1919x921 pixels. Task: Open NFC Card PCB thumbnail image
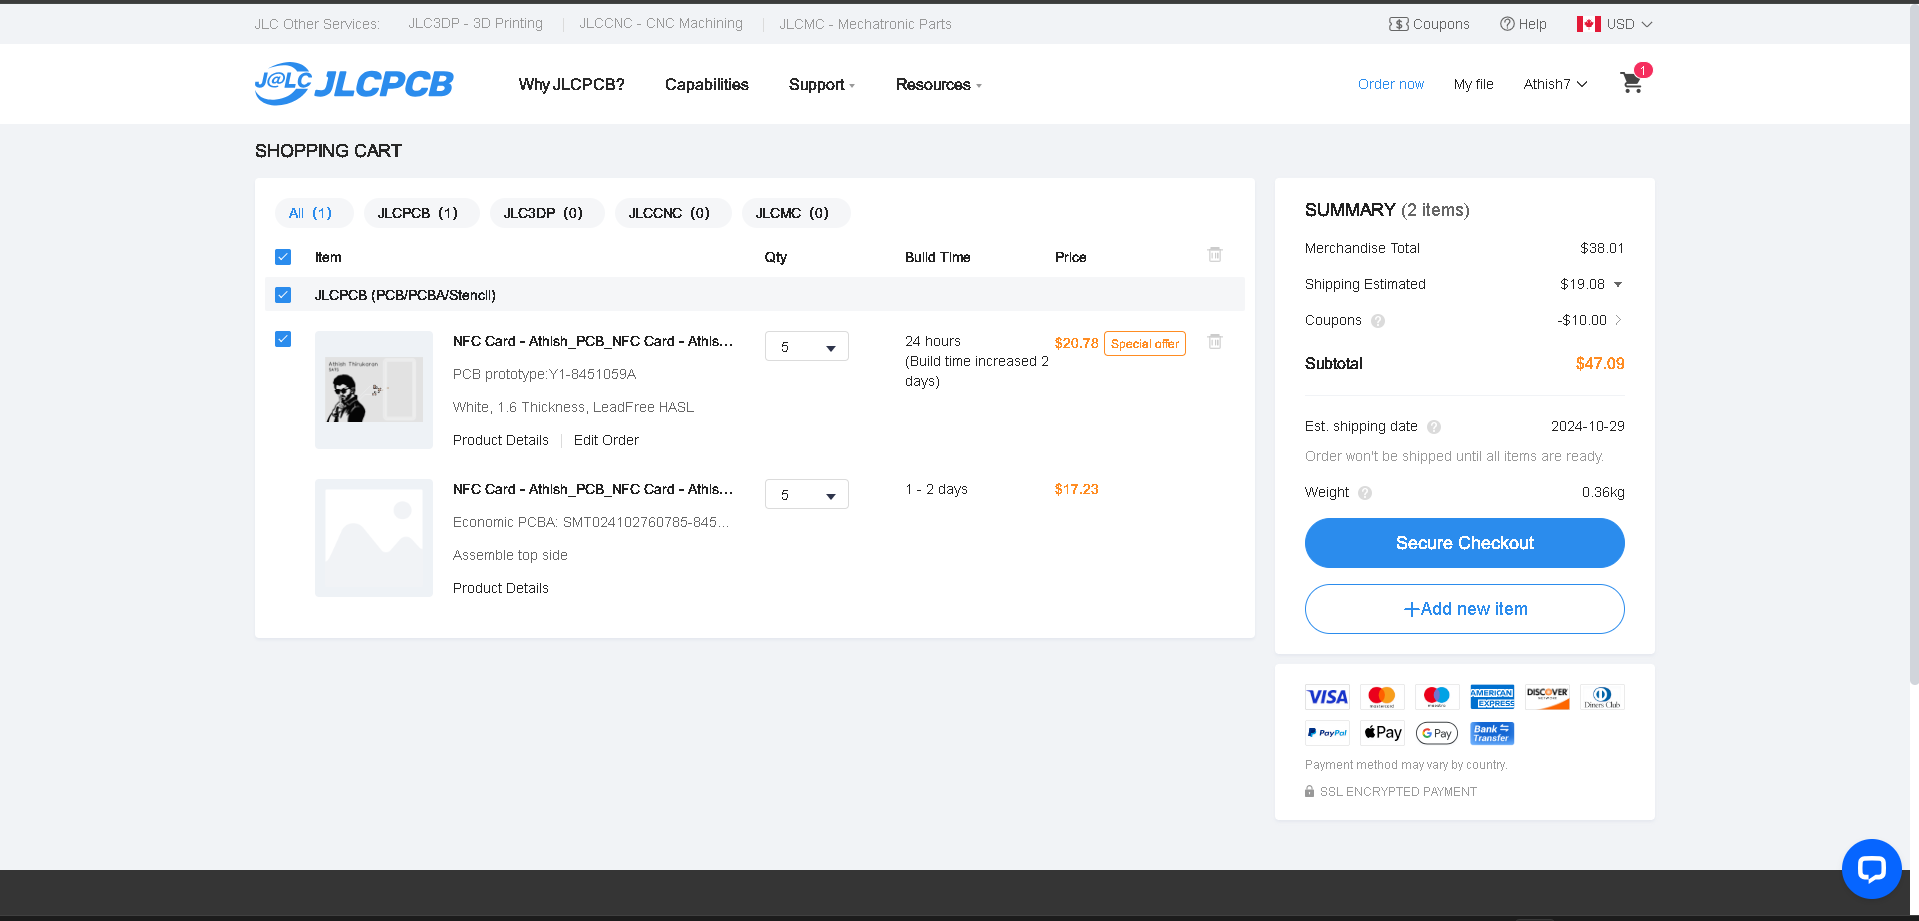tap(374, 390)
